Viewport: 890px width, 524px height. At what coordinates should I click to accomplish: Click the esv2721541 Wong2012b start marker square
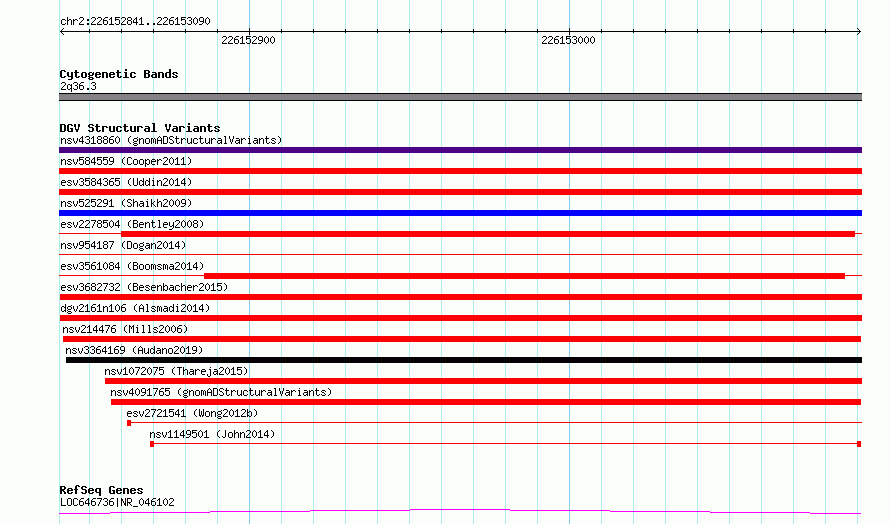[129, 423]
